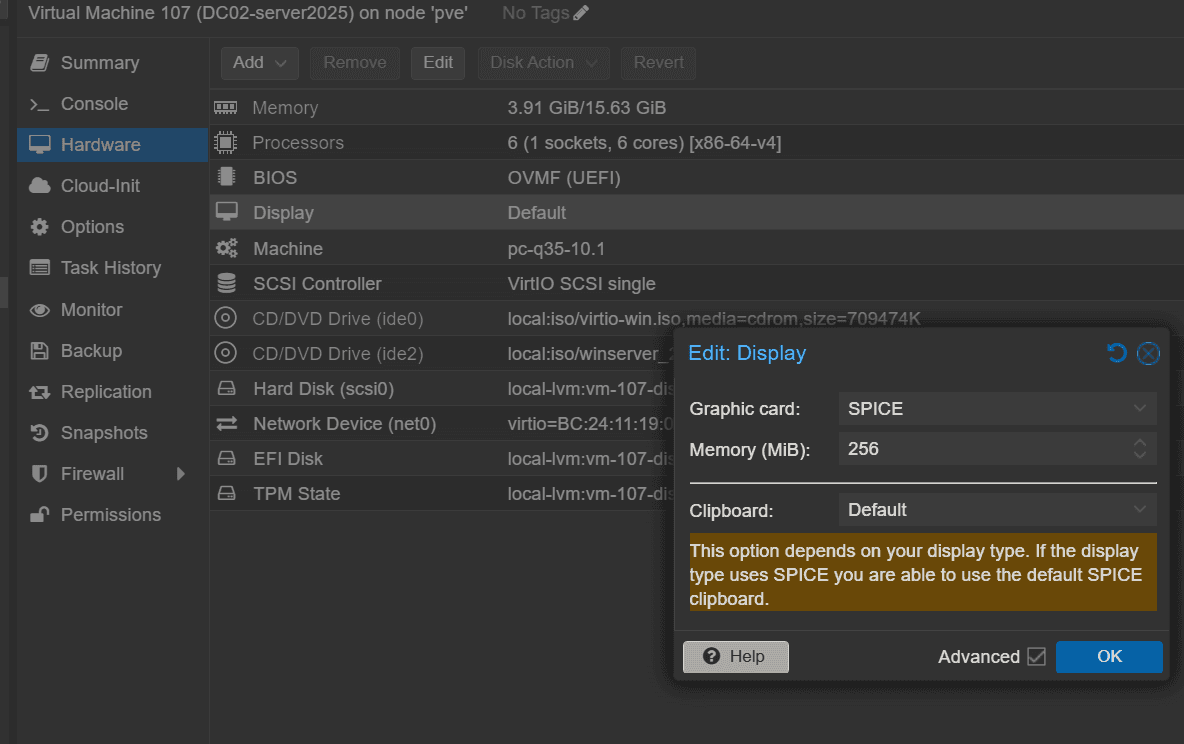The width and height of the screenshot is (1184, 744).
Task: Click the Display monitor icon in hardware list
Action: [x=227, y=212]
